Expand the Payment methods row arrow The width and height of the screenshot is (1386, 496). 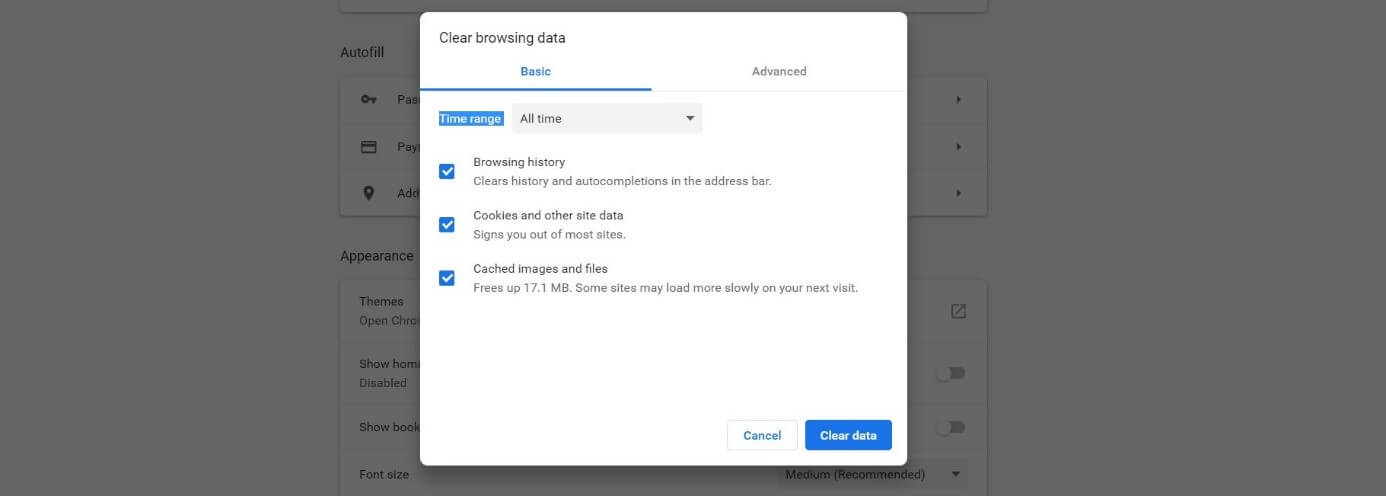958,146
